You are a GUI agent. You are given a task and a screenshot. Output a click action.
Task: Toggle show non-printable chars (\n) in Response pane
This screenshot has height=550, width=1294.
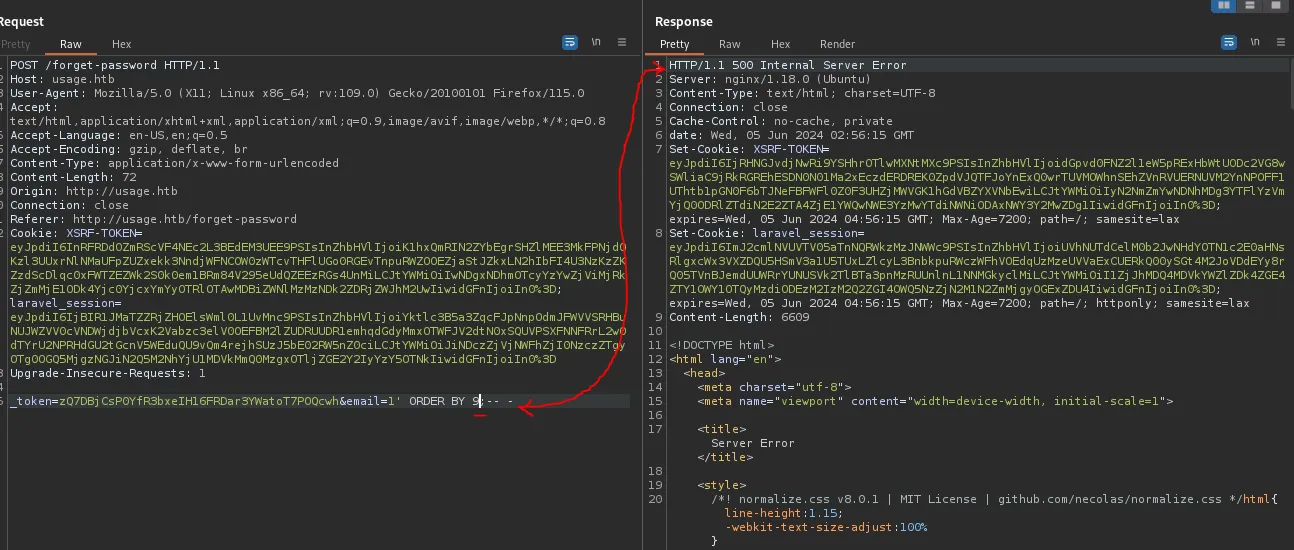1255,43
